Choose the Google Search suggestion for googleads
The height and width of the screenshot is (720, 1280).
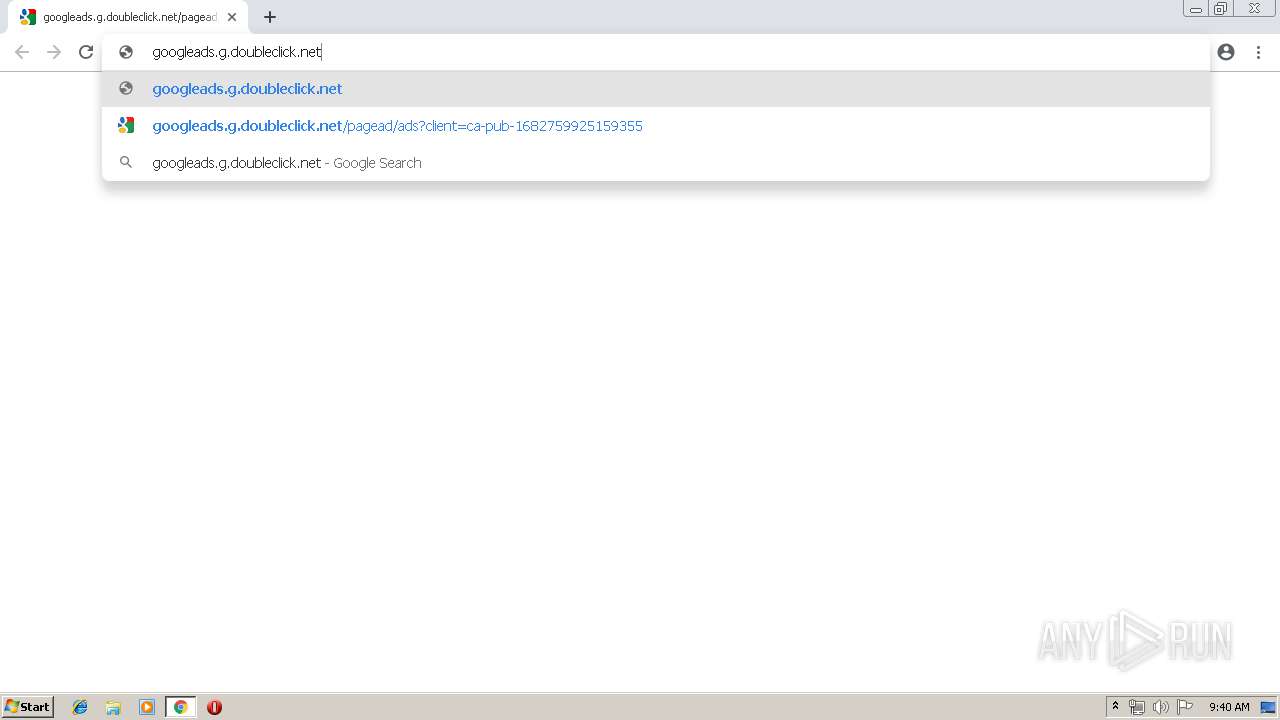pos(656,163)
